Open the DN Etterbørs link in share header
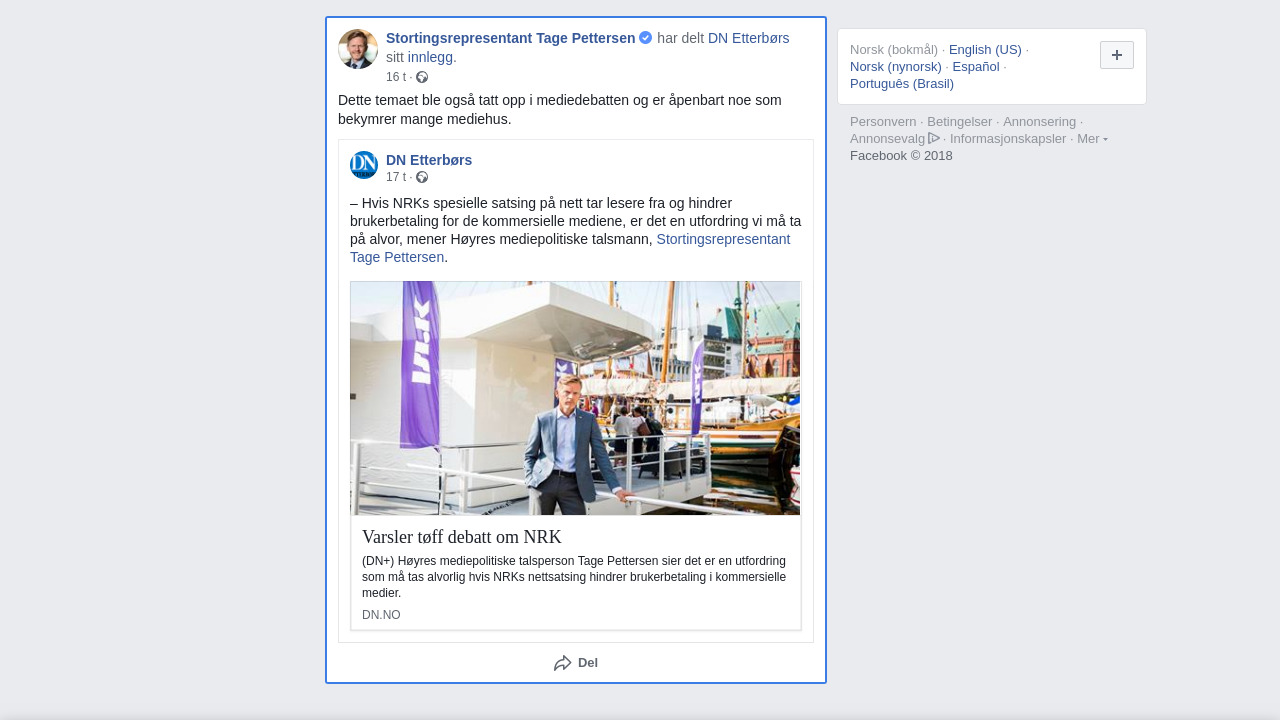1280x720 pixels. pos(749,38)
